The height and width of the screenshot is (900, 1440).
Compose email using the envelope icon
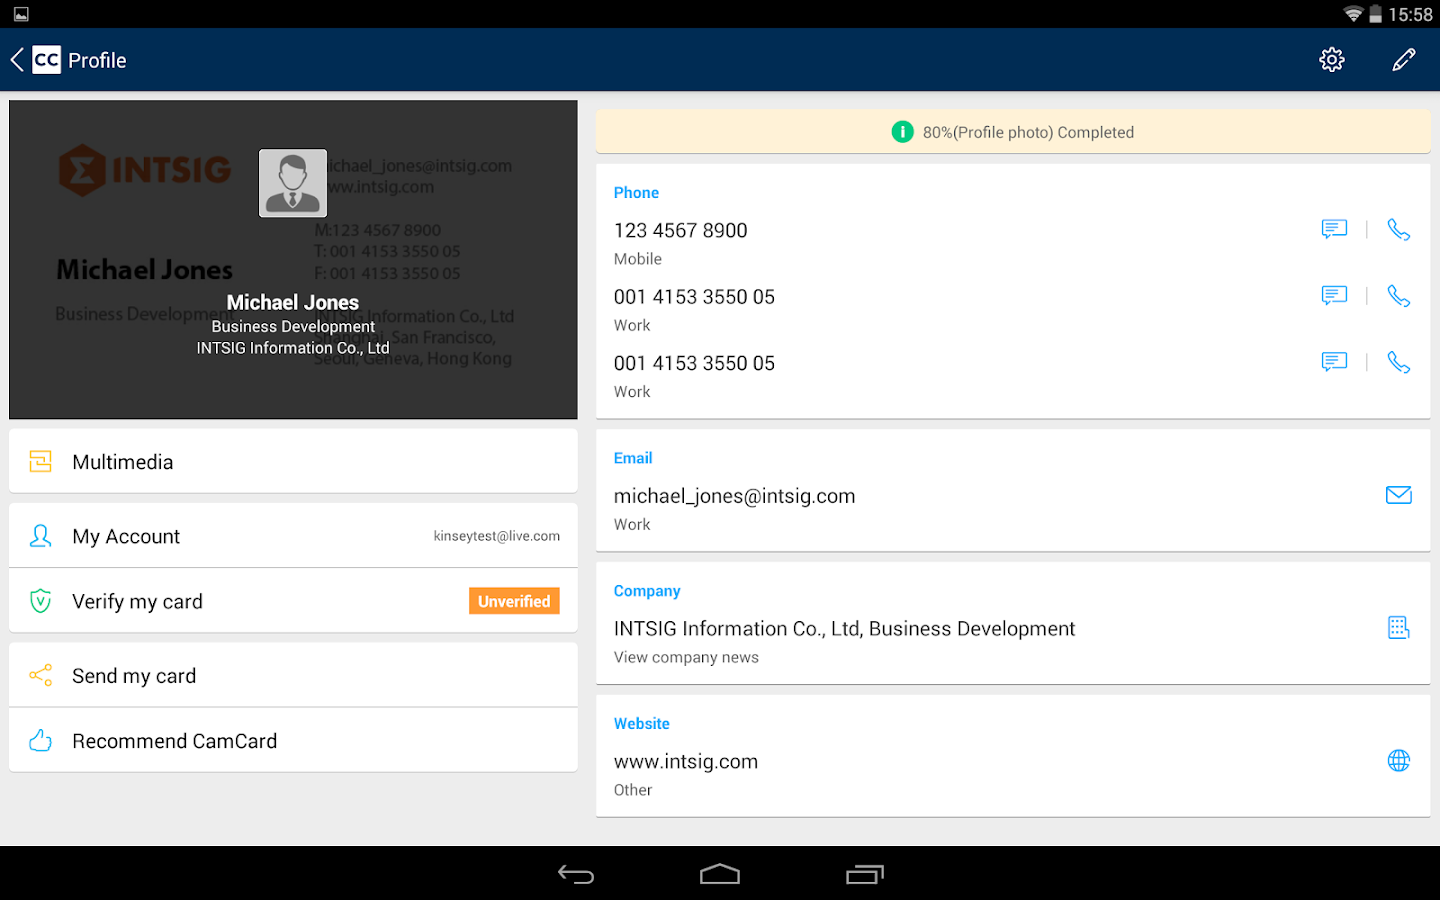1398,494
